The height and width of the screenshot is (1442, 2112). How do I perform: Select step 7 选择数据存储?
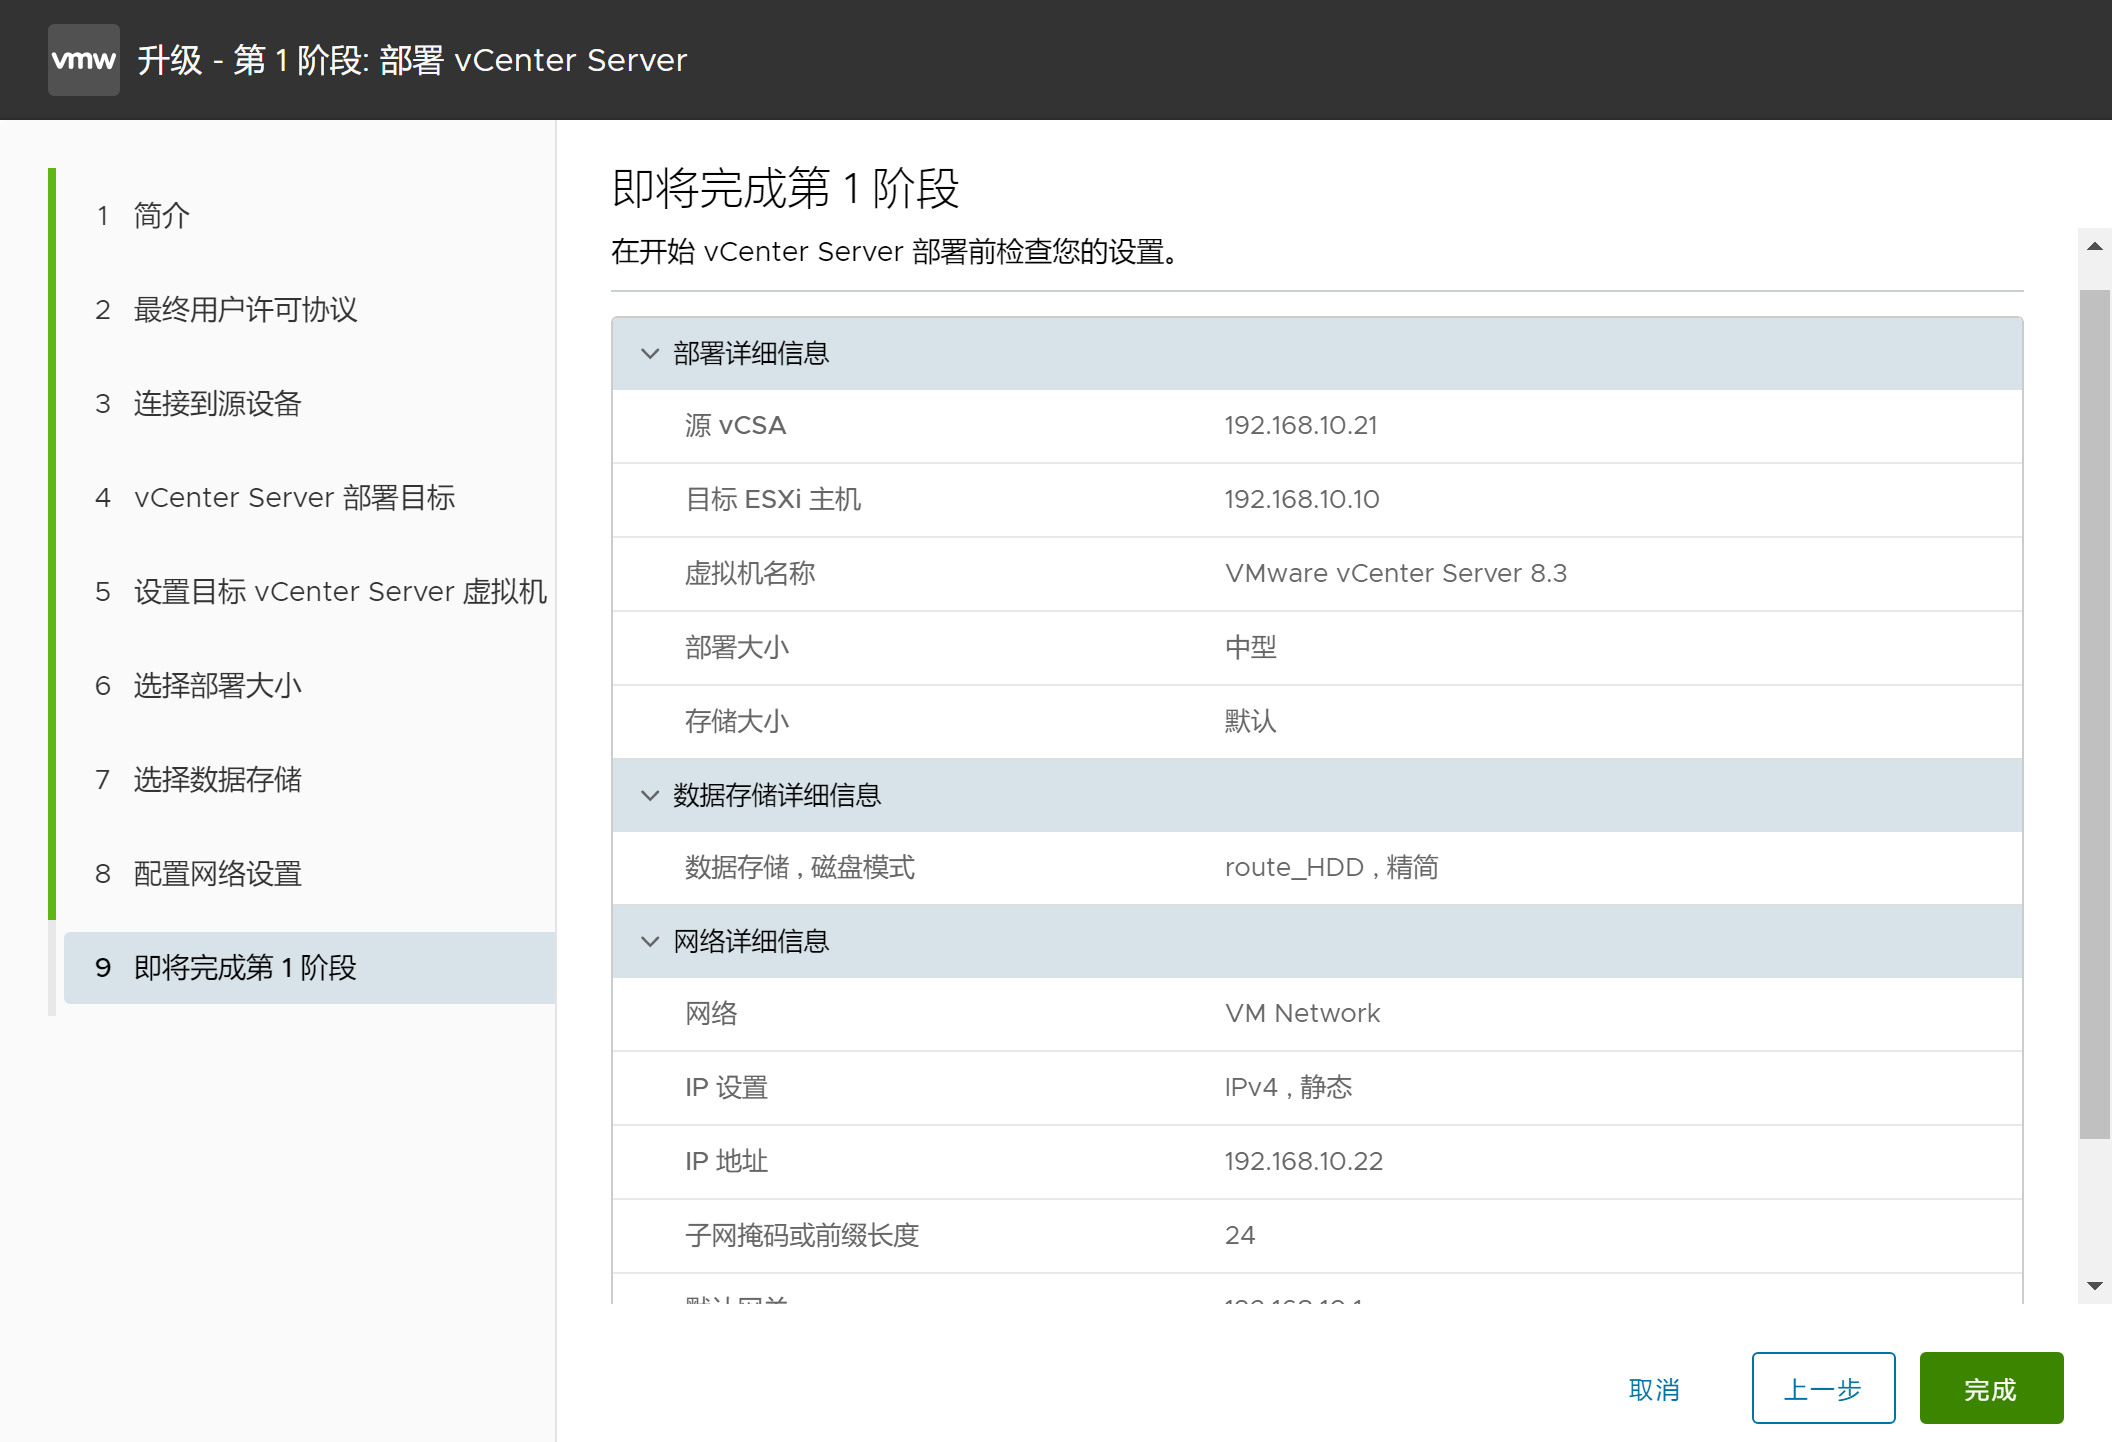(x=198, y=779)
